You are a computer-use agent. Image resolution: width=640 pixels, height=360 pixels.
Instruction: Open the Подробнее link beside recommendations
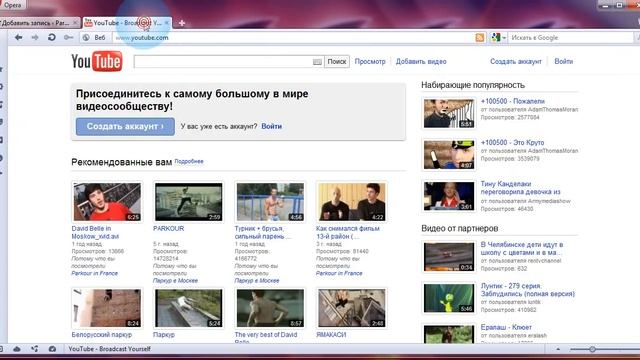pyautogui.click(x=189, y=162)
